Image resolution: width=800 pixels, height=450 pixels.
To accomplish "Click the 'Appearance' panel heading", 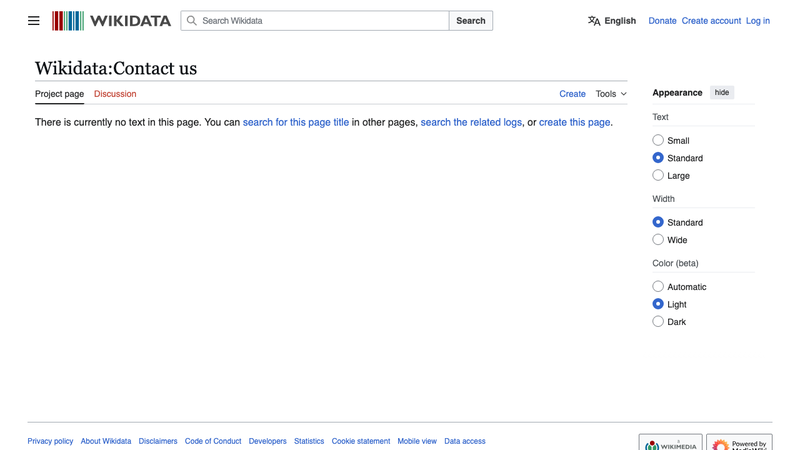I will 677,93.
